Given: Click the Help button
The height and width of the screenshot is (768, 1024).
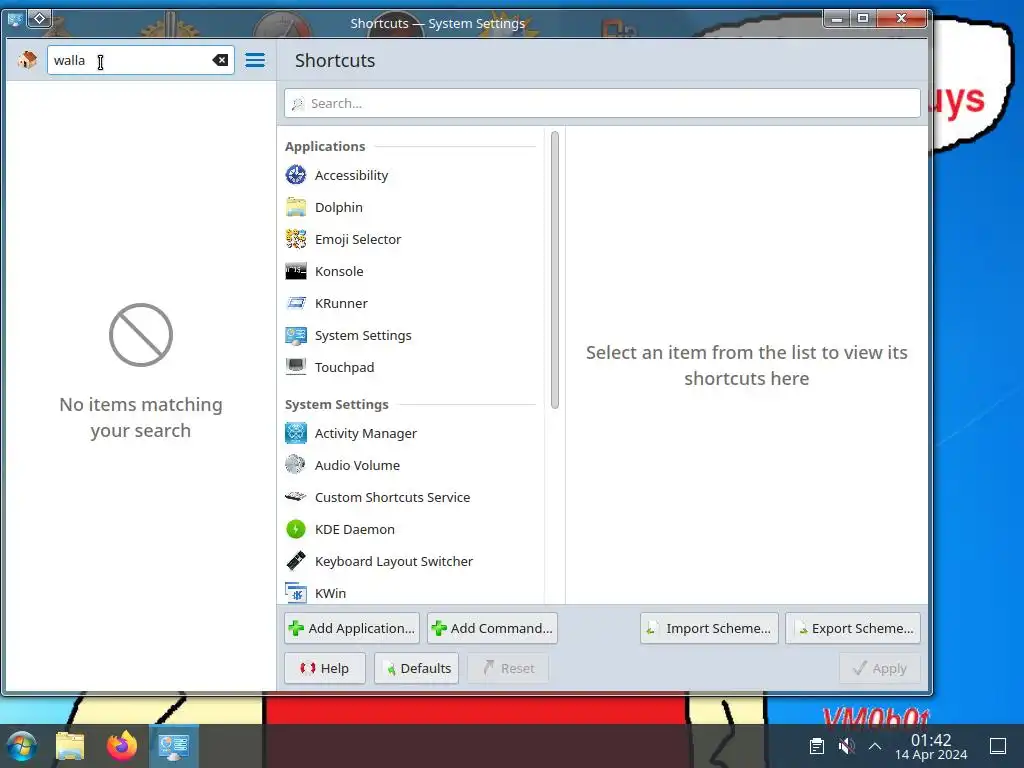Looking at the screenshot, I should [x=325, y=668].
